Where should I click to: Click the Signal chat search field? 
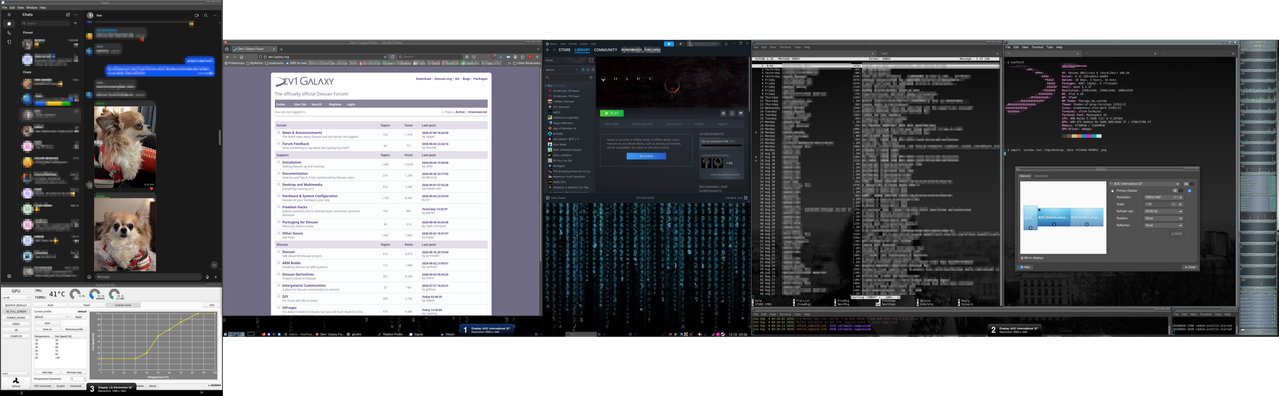(x=46, y=23)
